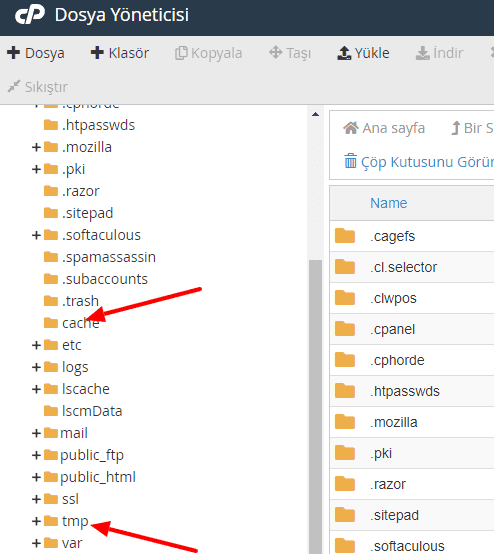
Task: Select .trash in the folder tree
Action: pyautogui.click(x=80, y=301)
